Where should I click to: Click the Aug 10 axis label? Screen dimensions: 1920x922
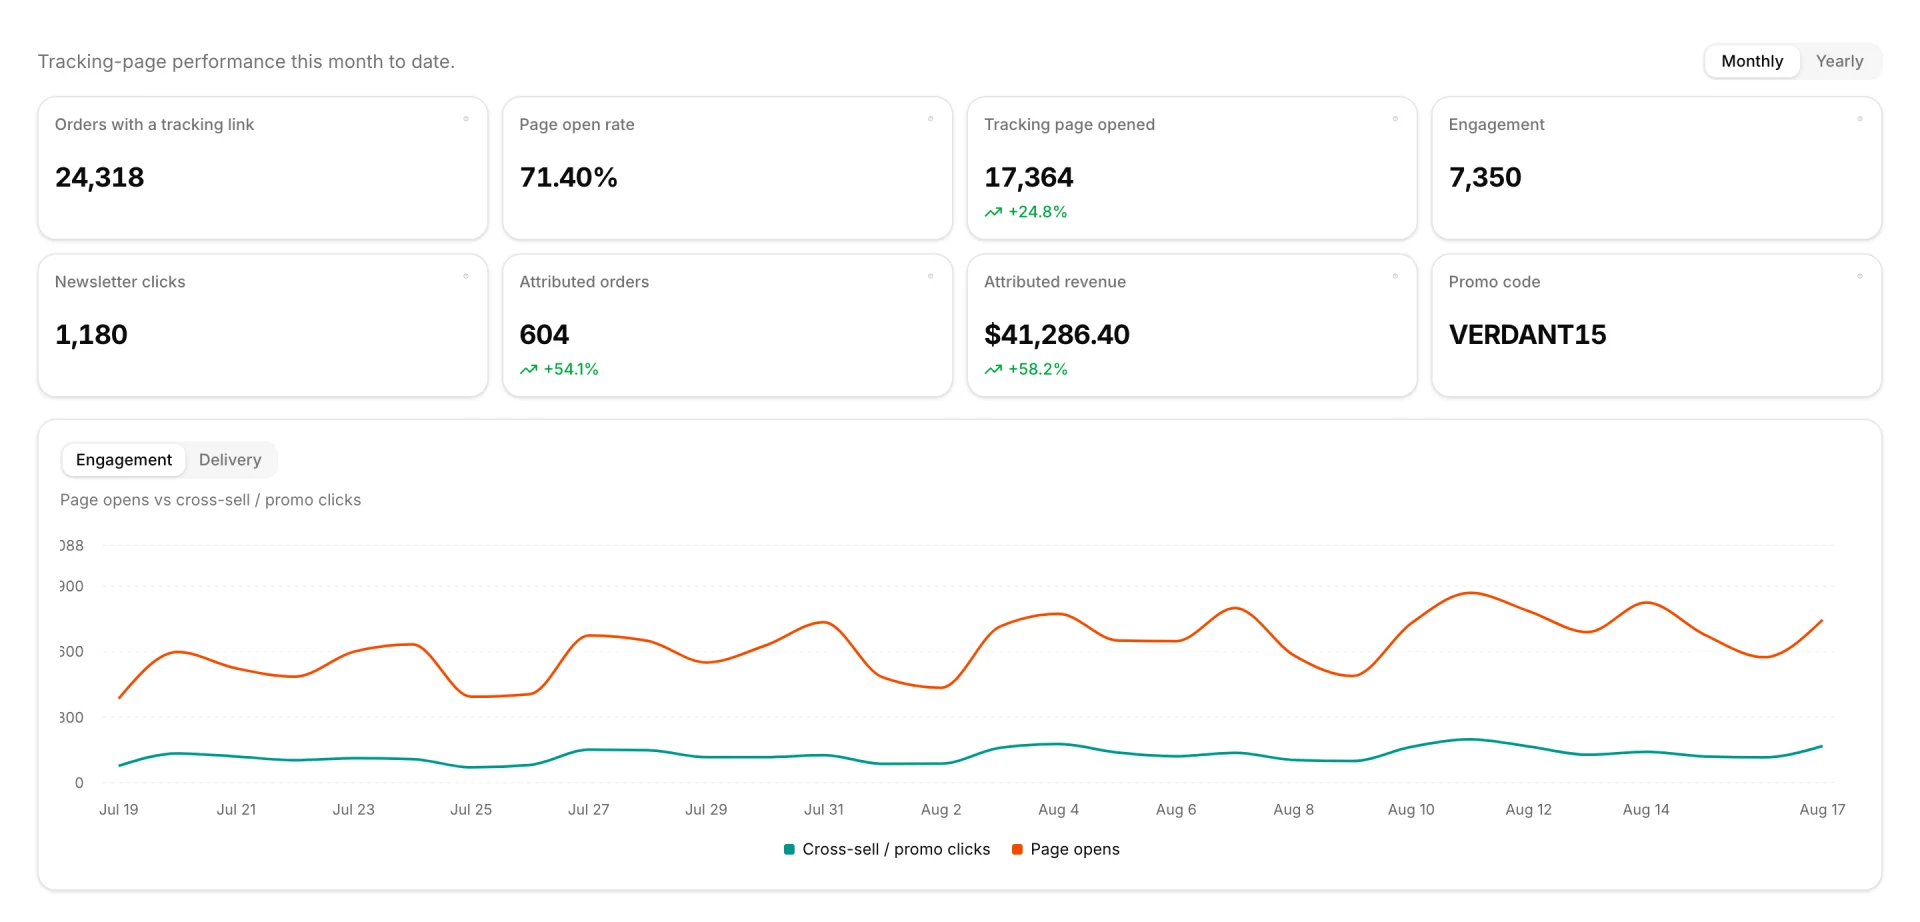(1411, 810)
